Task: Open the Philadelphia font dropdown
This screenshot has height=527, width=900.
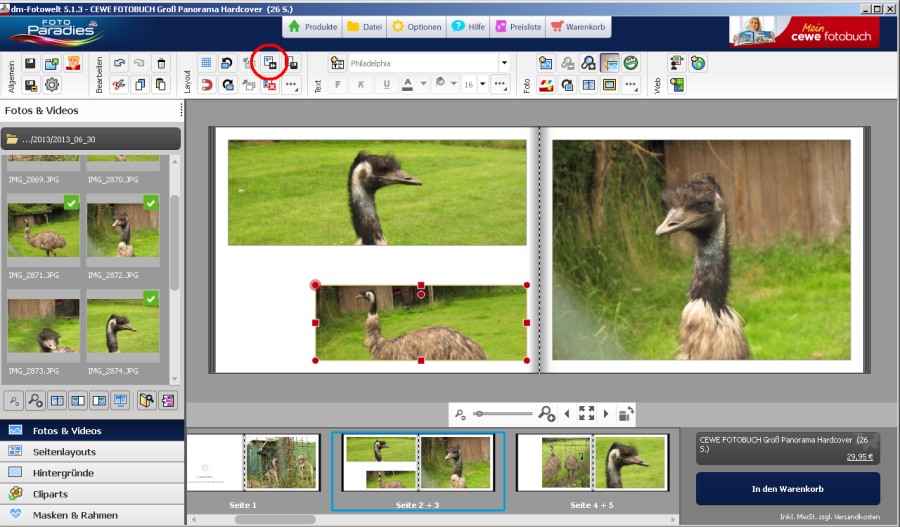Action: click(503, 63)
